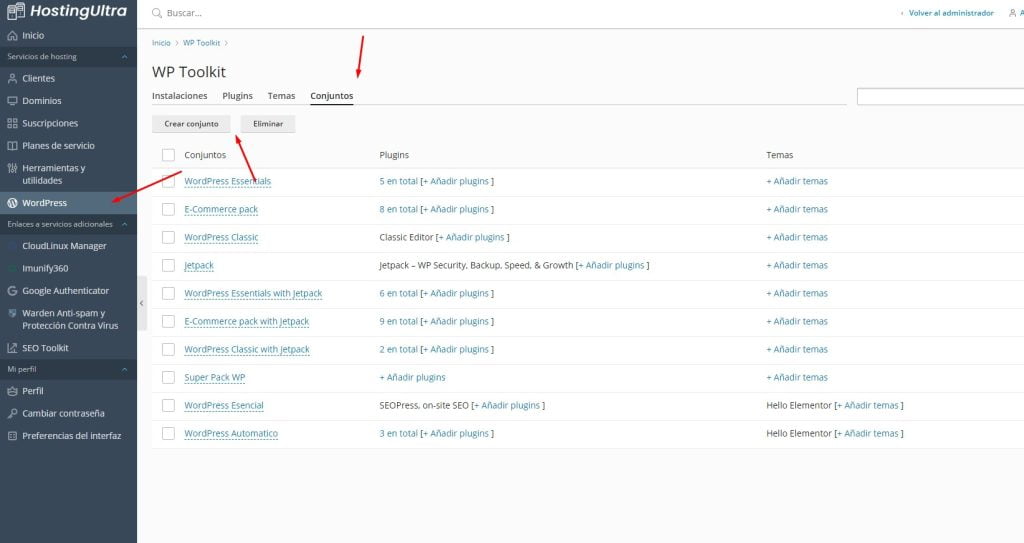1024x543 pixels.
Task: Open the E-Commerce pack set
Action: coord(221,209)
